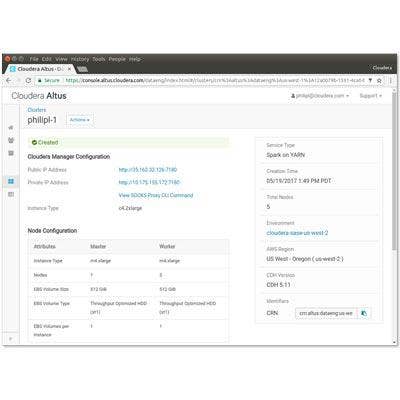
Task: Open the environments icon in the sidebar
Action: (x=11, y=140)
